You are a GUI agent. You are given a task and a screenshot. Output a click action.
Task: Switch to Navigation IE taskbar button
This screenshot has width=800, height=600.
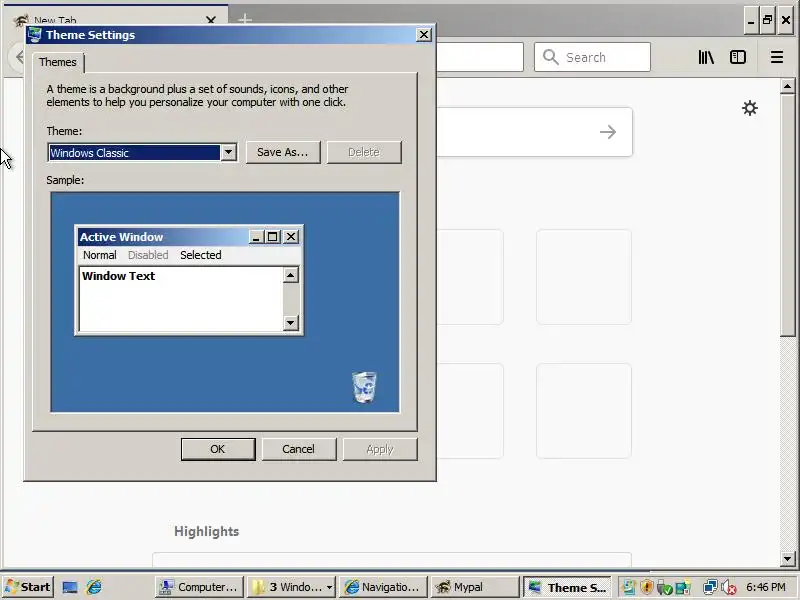pyautogui.click(x=383, y=587)
